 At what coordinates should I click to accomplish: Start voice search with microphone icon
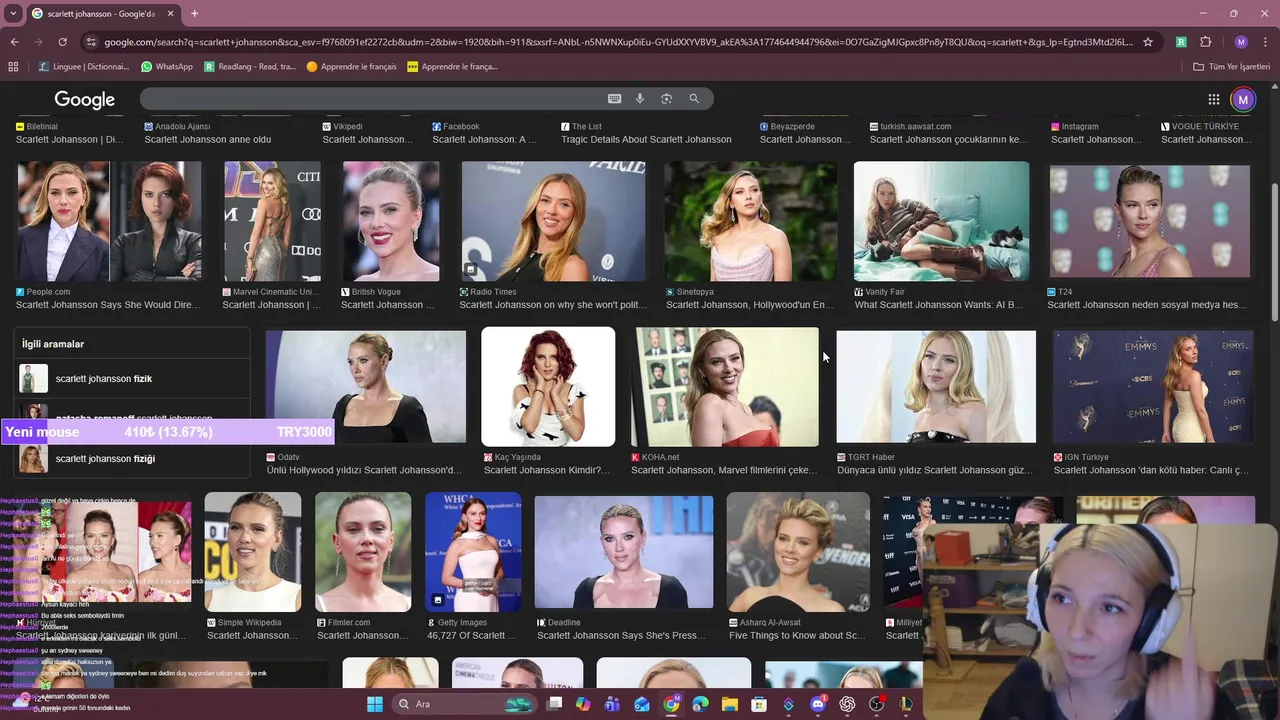[640, 98]
